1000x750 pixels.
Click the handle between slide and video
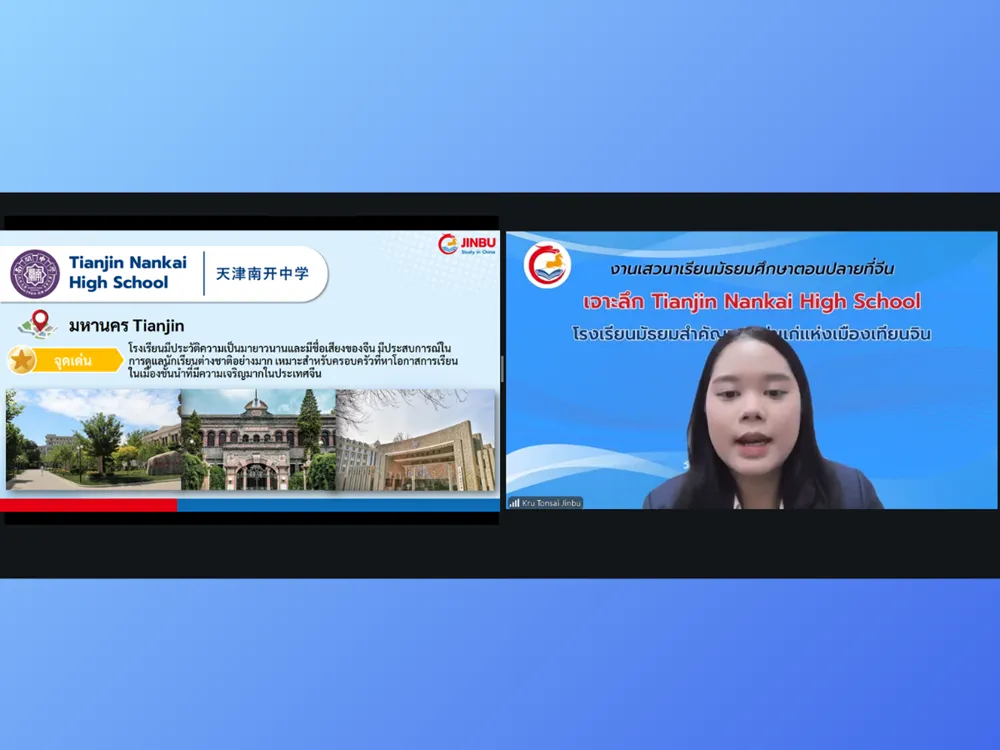click(x=503, y=369)
